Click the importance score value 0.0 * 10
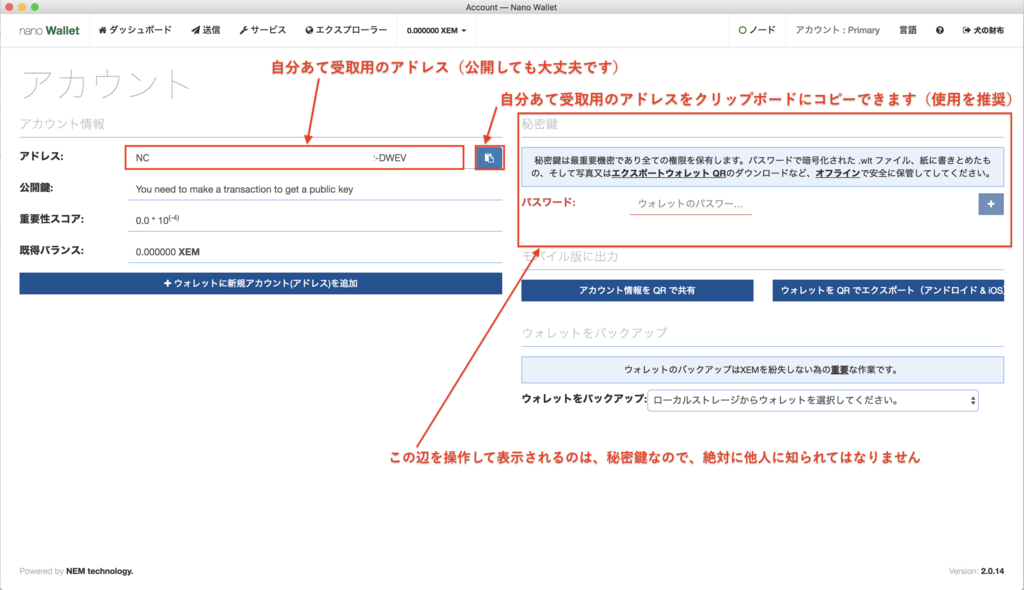Viewport: 1024px width, 590px height. point(157,220)
